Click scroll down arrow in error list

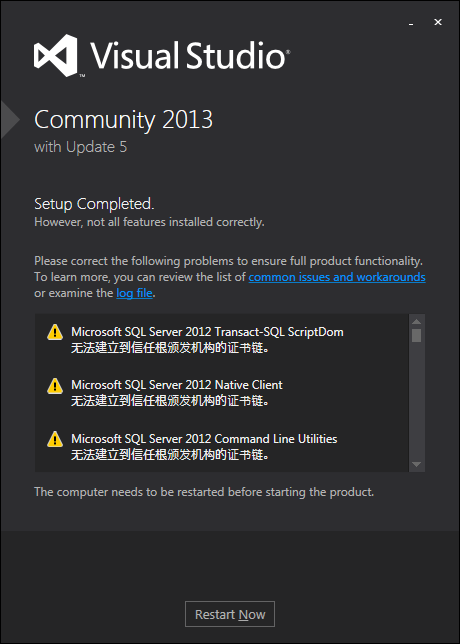coord(416,465)
